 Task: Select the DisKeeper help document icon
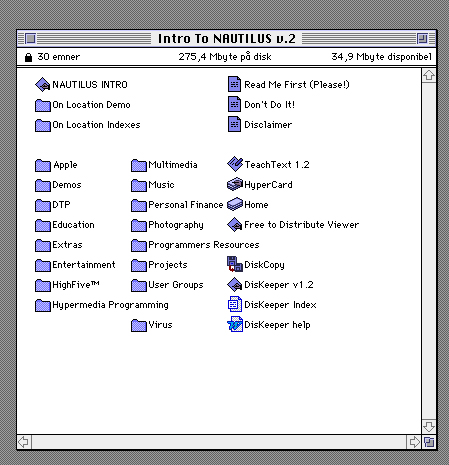pyautogui.click(x=235, y=324)
